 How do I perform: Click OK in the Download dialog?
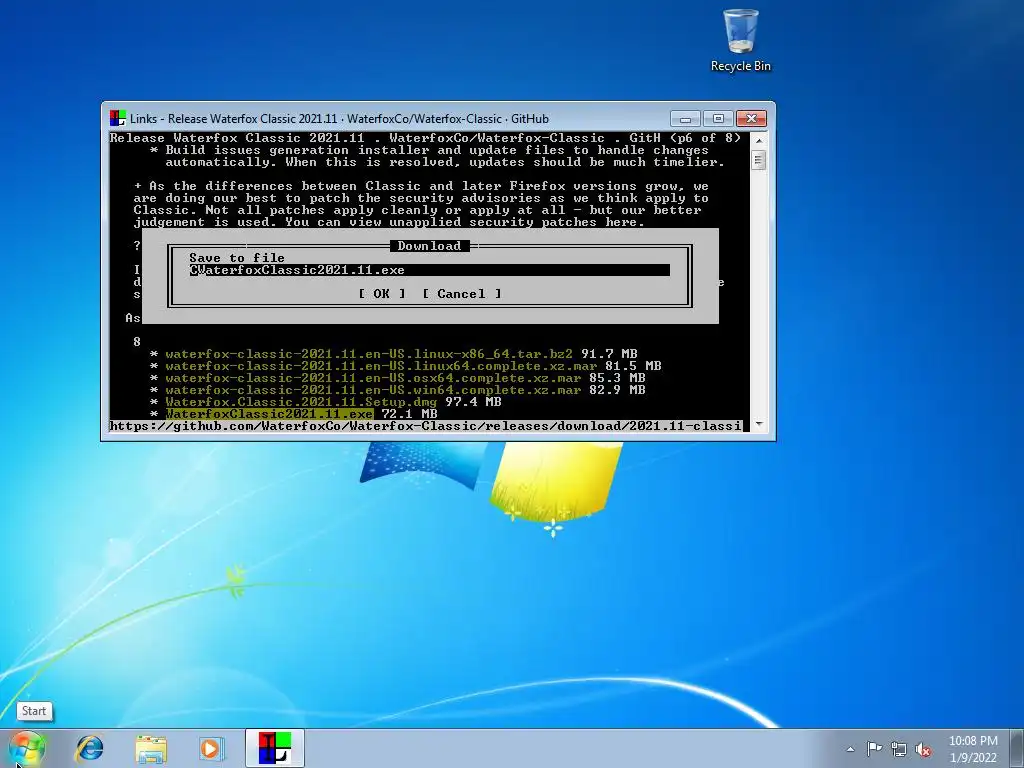click(381, 294)
